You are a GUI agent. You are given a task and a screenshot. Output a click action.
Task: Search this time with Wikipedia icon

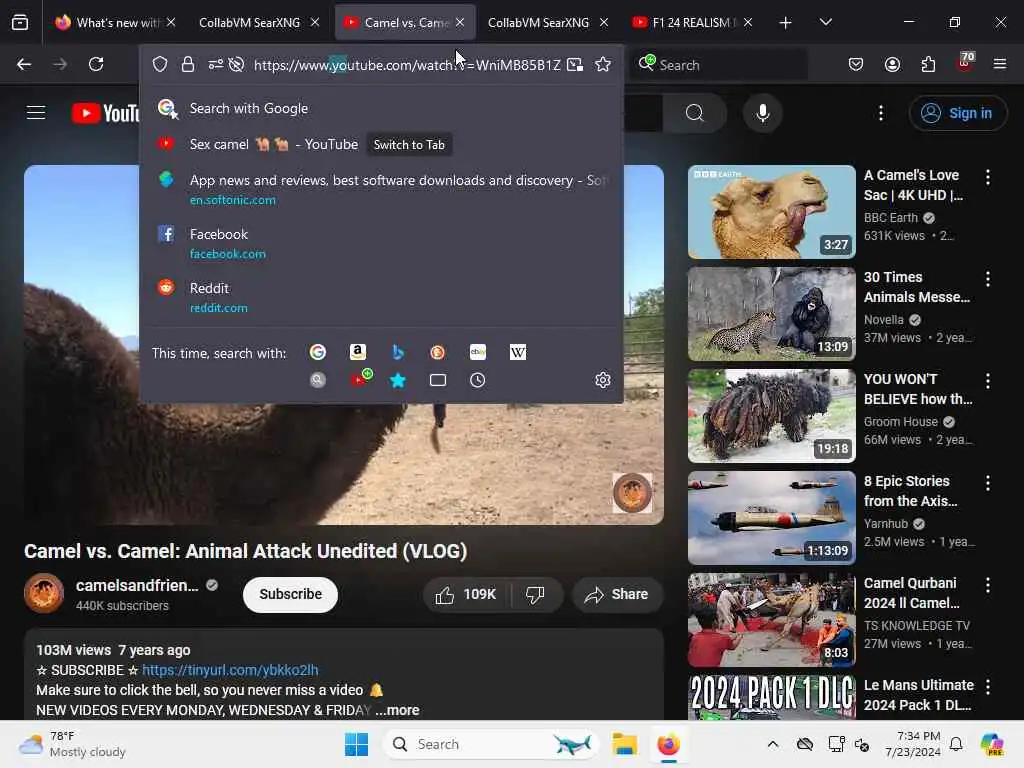coord(517,353)
